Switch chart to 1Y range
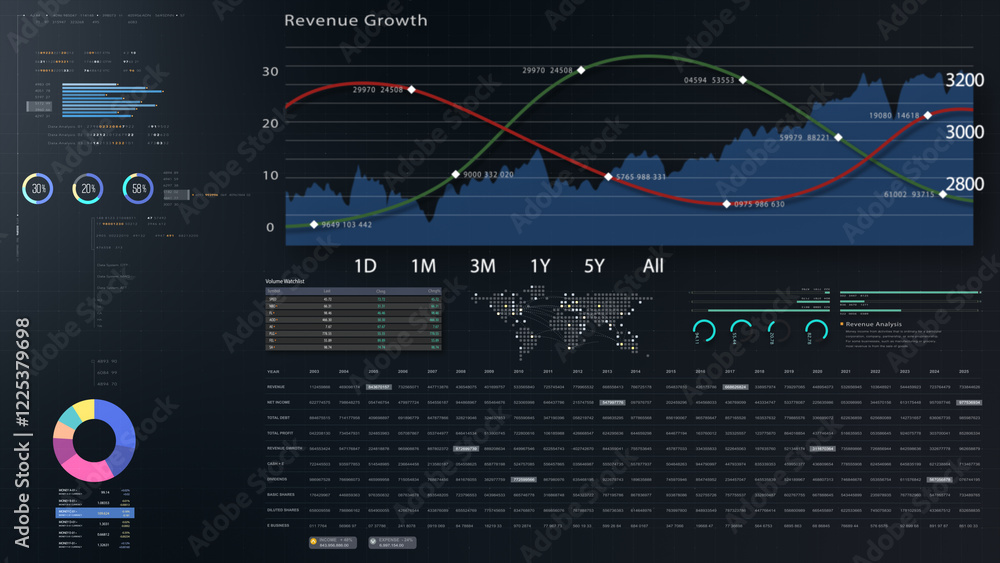Image resolution: width=1000 pixels, height=563 pixels. click(540, 266)
